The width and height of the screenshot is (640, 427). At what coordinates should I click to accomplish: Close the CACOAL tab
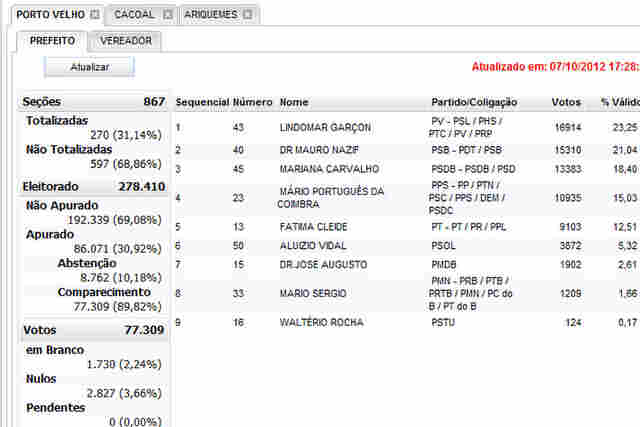click(167, 15)
